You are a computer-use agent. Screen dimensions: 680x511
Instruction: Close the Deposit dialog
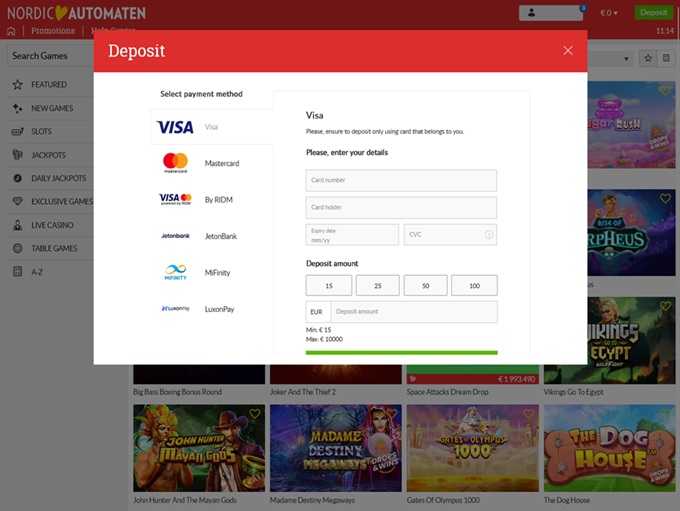(x=568, y=51)
